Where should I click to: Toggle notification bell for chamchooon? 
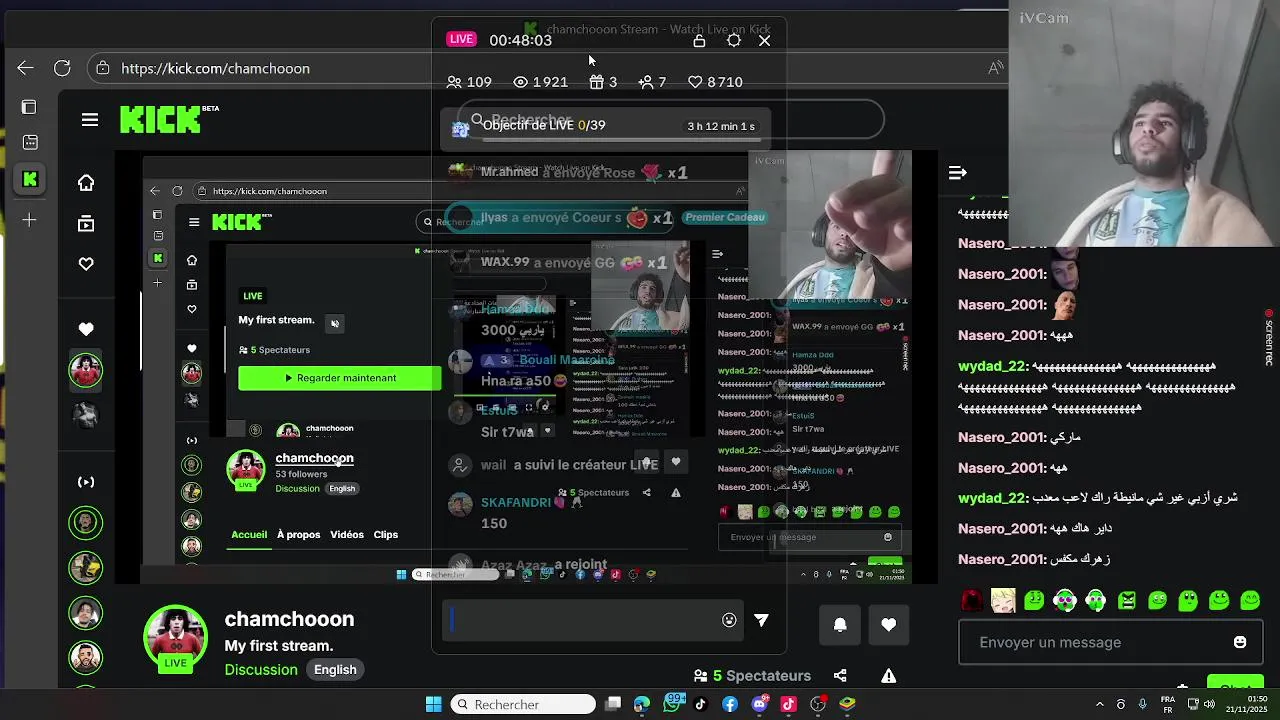point(840,624)
